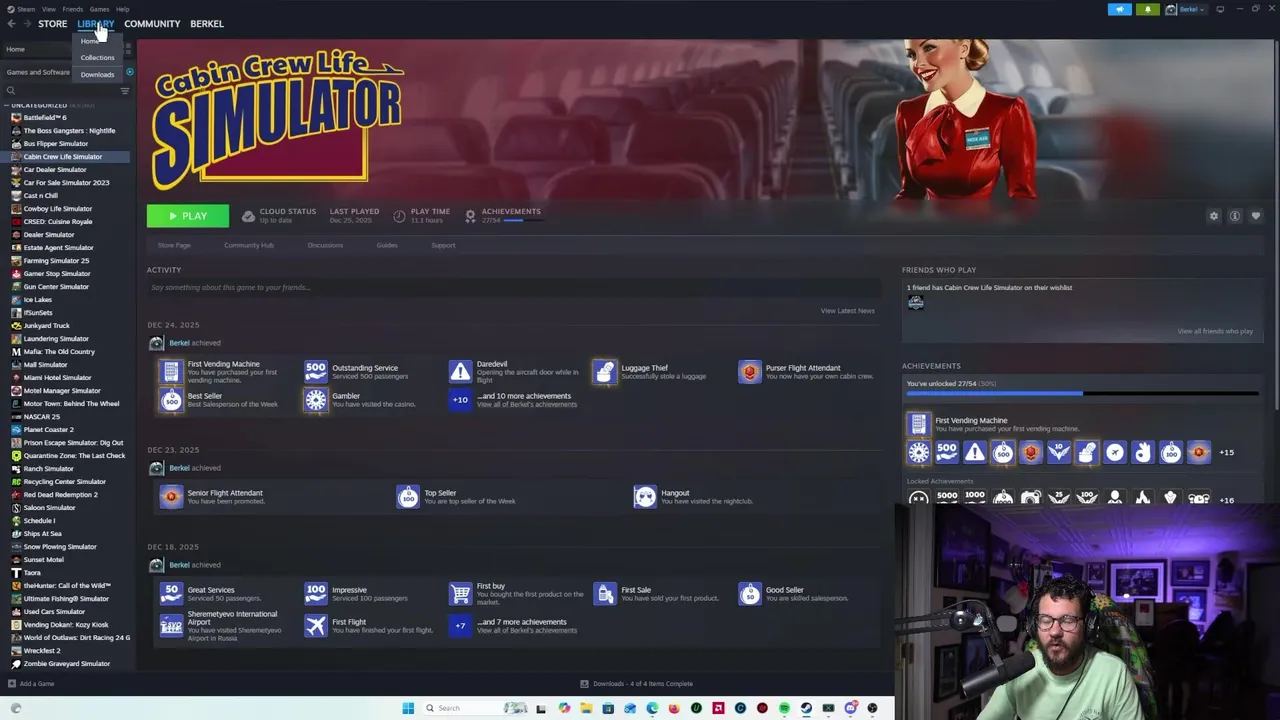Open the blue announcements megaphone button
1280x720 pixels.
pos(1119,9)
